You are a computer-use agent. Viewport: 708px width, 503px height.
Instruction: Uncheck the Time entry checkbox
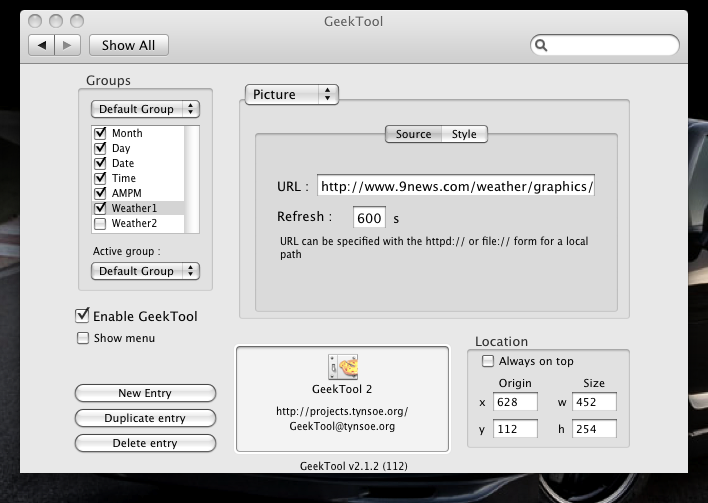[x=100, y=178]
